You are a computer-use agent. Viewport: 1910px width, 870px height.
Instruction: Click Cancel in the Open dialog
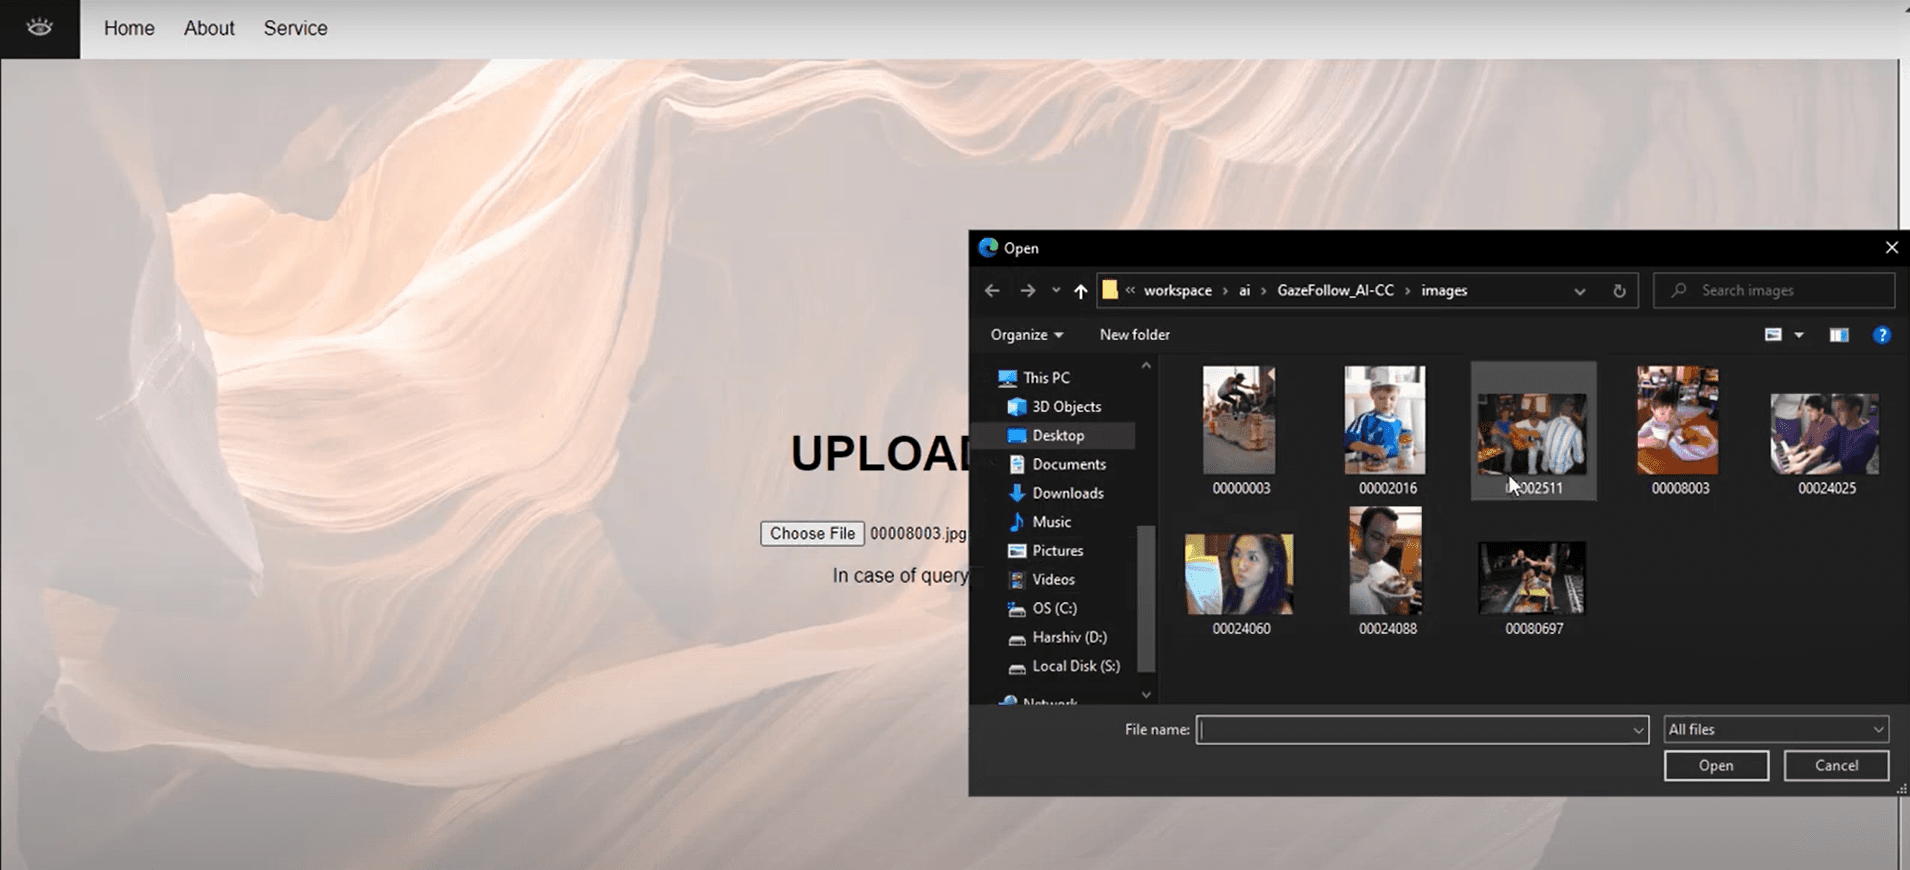(x=1836, y=766)
